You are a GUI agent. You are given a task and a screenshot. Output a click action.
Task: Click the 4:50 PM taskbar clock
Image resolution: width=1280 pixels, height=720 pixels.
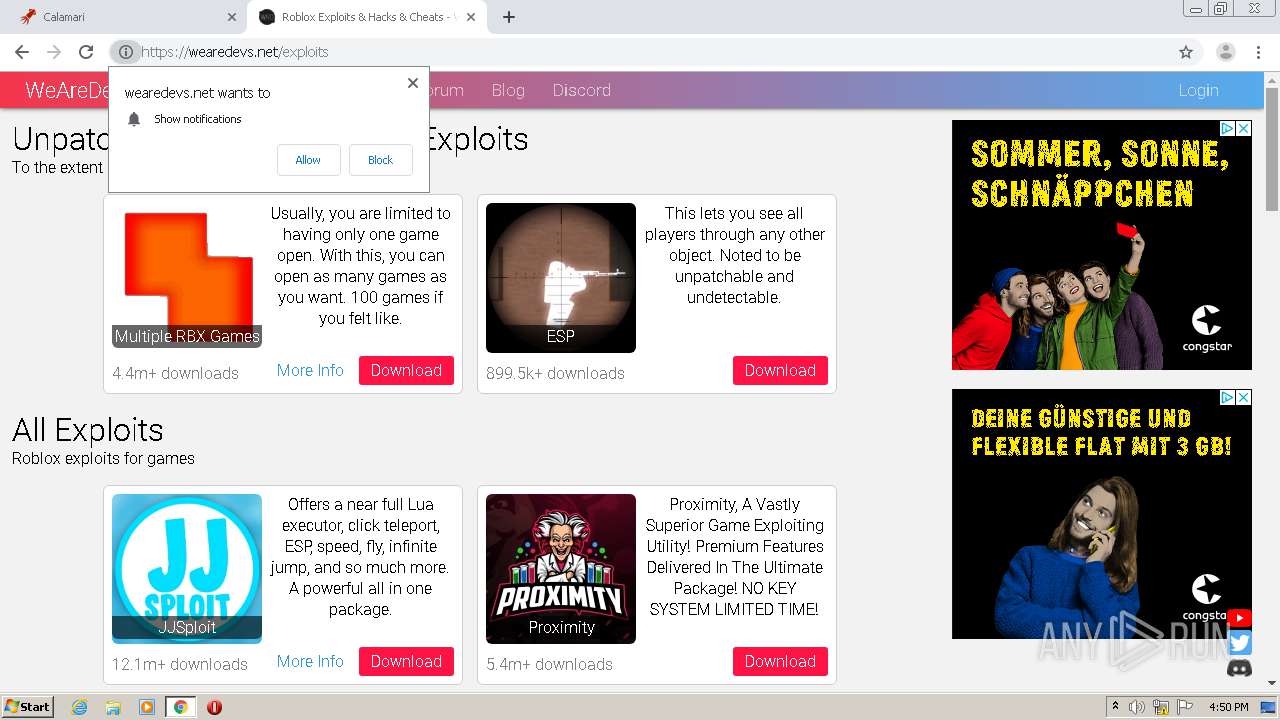coord(1228,707)
